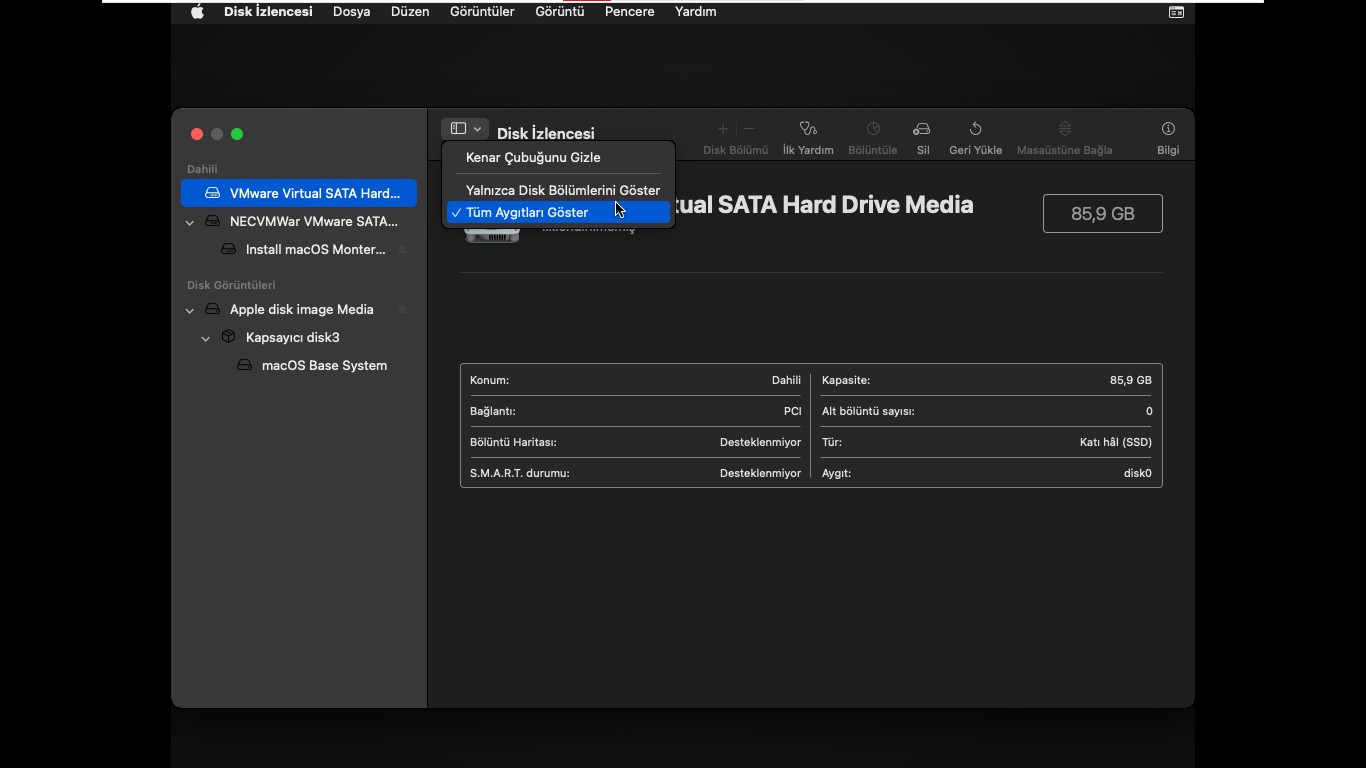Click the Tür value Katı hâl (SSD)

click(x=1116, y=442)
